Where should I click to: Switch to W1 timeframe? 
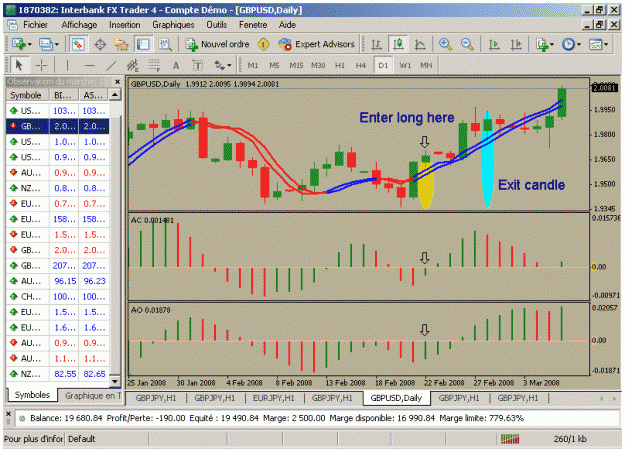405,65
